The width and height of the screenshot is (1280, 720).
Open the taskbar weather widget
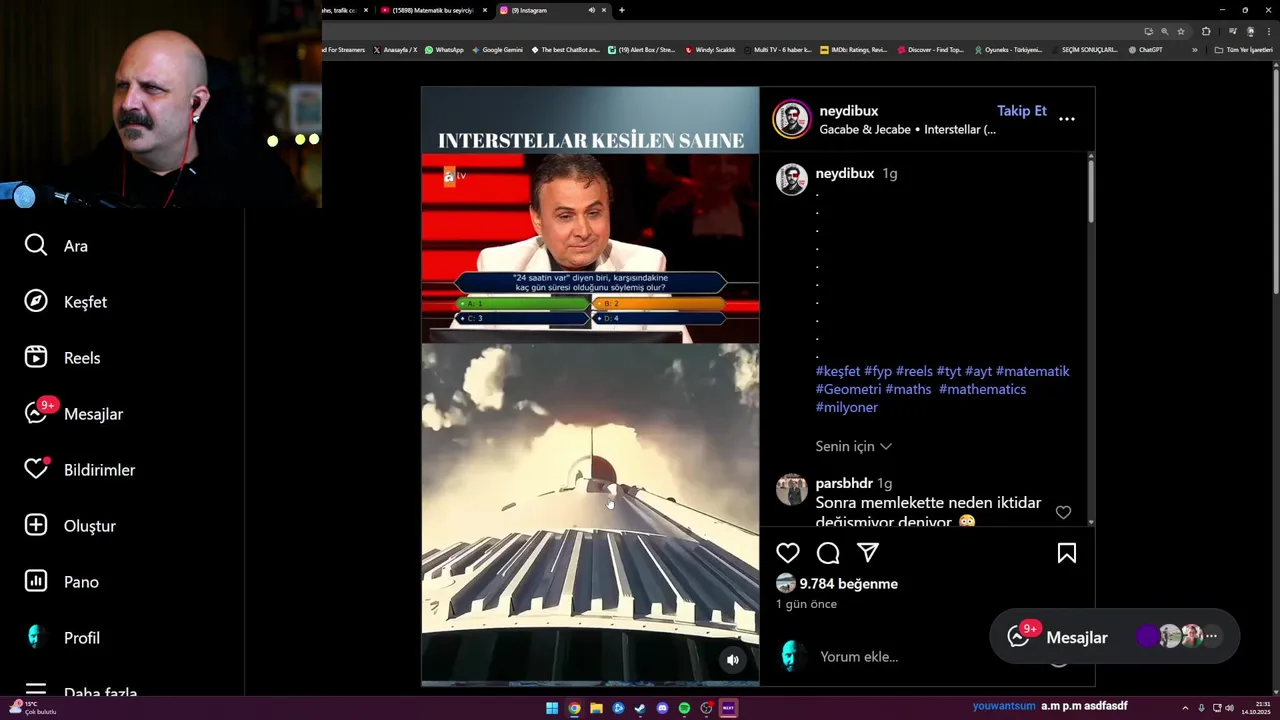coord(32,708)
